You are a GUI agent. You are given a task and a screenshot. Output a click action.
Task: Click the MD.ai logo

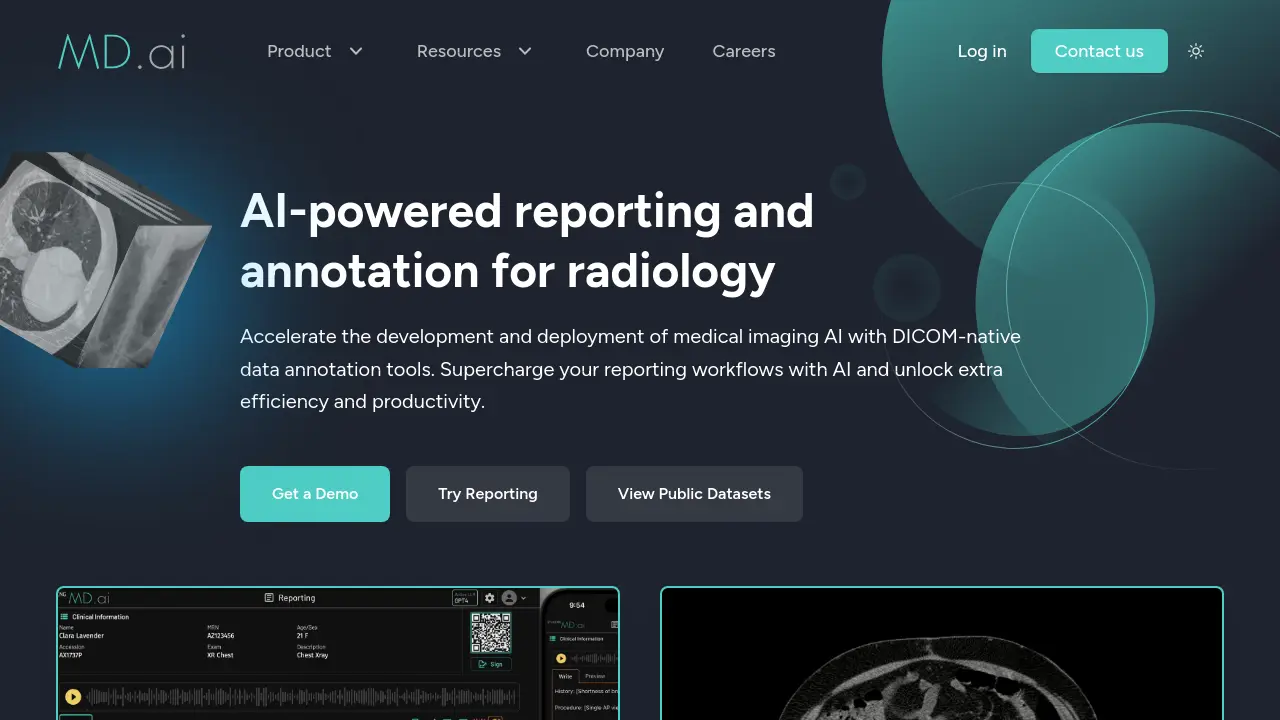122,51
